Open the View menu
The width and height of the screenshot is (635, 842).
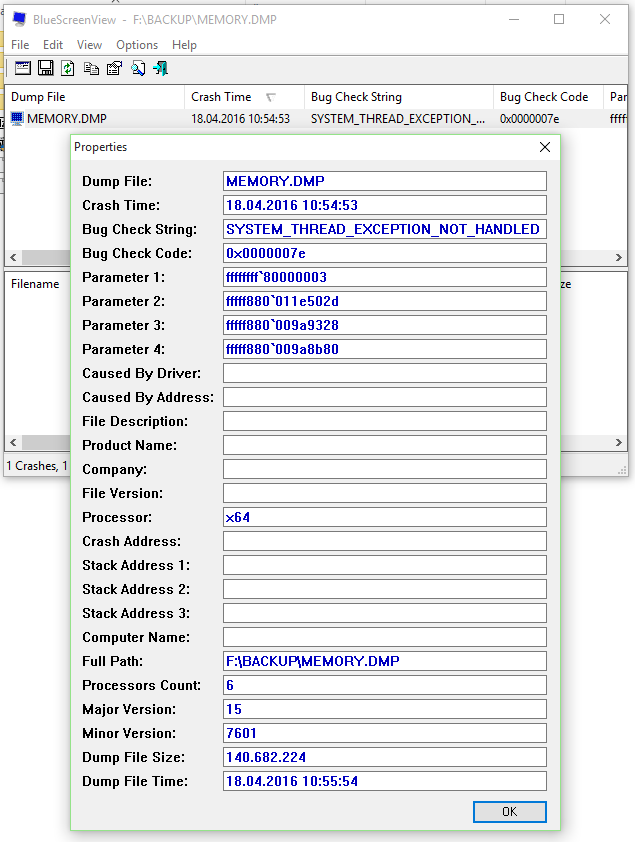[x=89, y=45]
